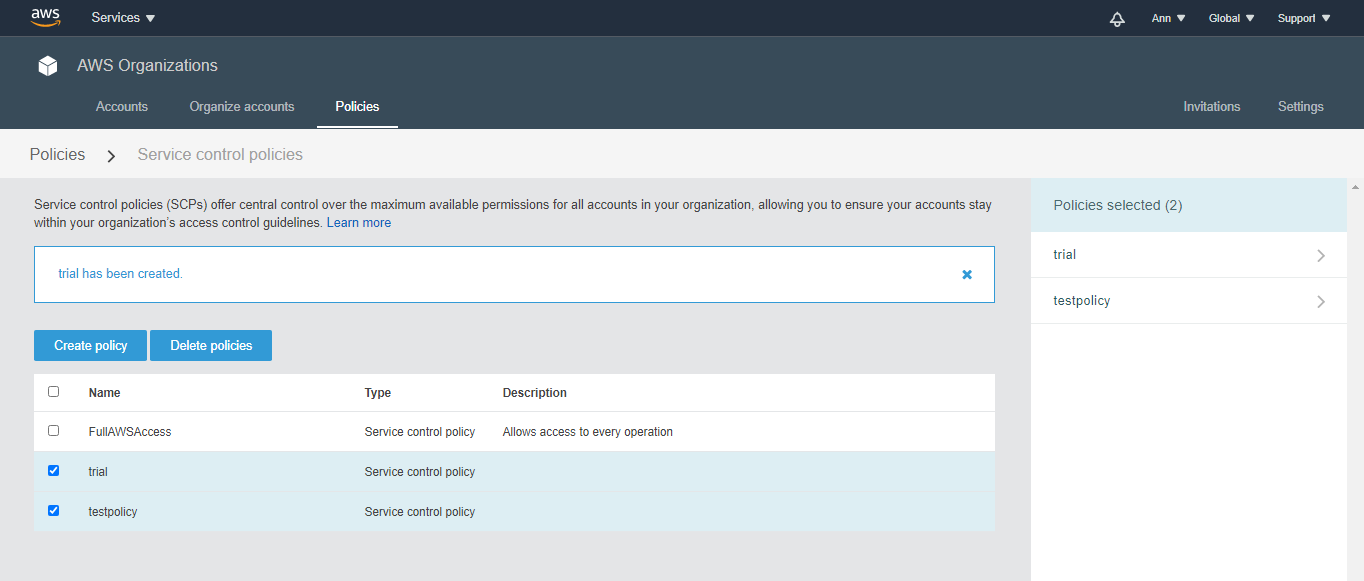The image size is (1364, 581).
Task: Deselect the testpolicy checkbox
Action: 54,511
